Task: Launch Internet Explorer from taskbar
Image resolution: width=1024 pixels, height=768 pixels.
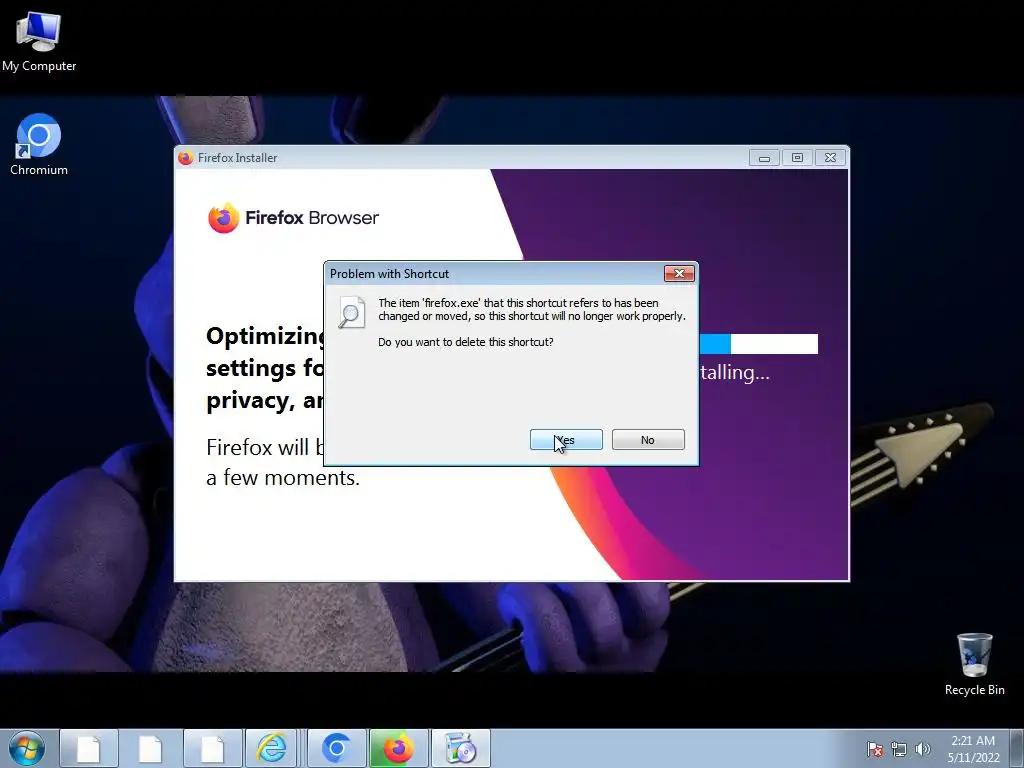Action: pyautogui.click(x=272, y=748)
